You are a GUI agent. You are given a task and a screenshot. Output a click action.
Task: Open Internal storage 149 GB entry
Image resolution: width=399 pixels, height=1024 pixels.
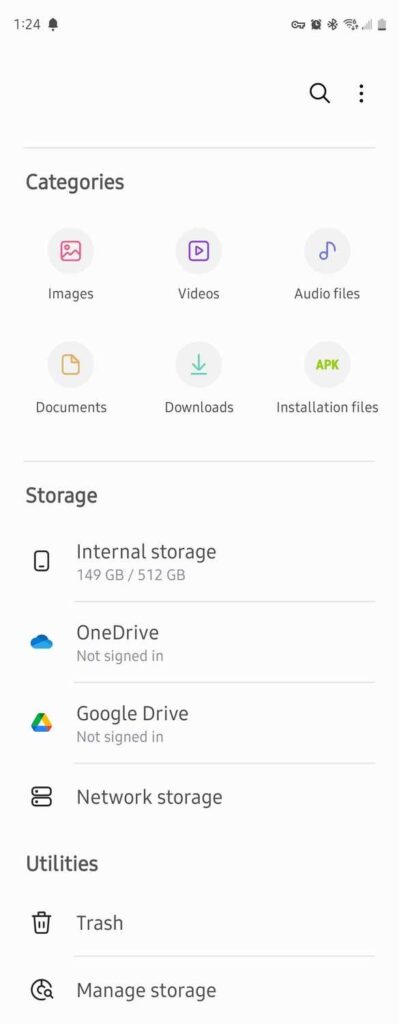click(199, 562)
